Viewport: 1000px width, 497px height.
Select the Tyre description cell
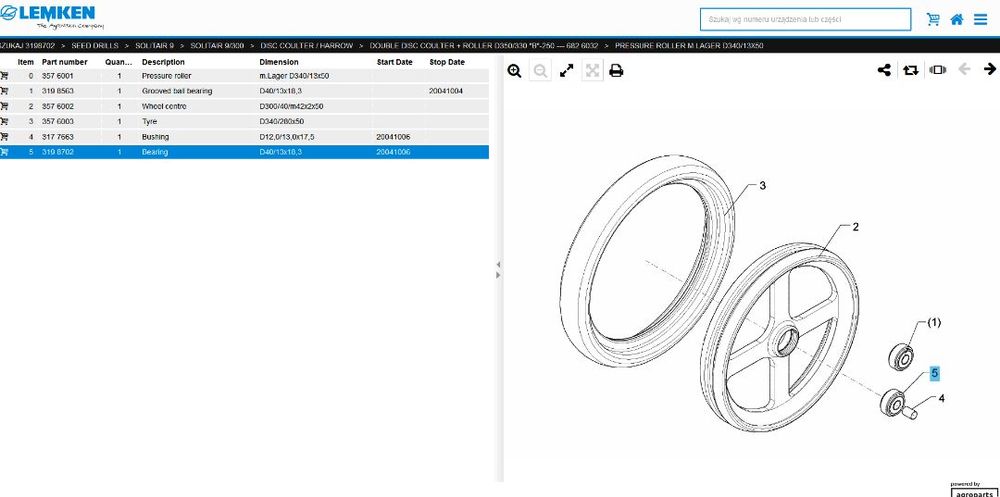click(x=149, y=121)
